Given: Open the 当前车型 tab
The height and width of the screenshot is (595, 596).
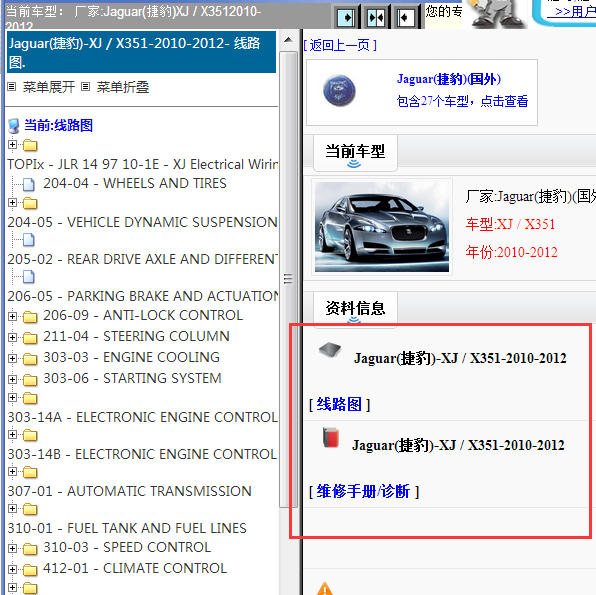Looking at the screenshot, I should (355, 152).
